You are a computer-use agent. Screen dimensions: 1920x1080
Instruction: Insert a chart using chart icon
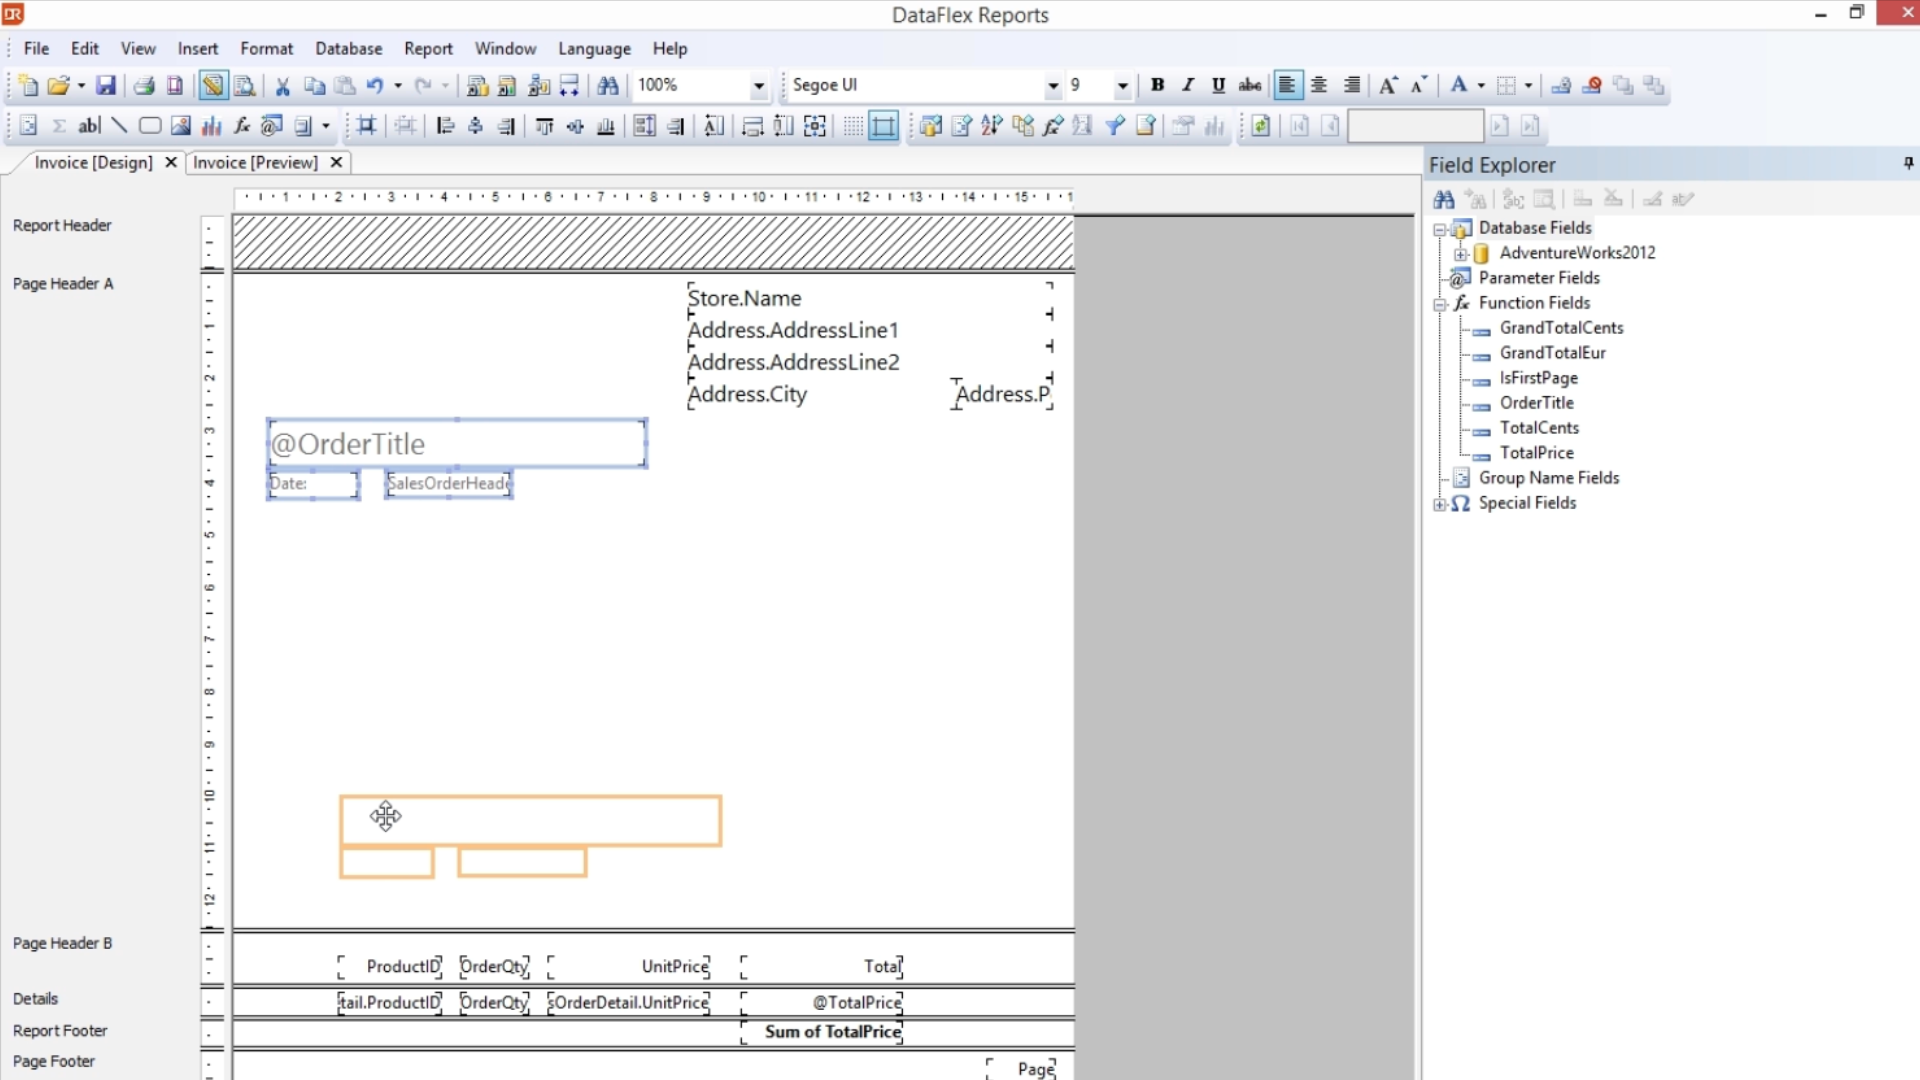click(211, 126)
